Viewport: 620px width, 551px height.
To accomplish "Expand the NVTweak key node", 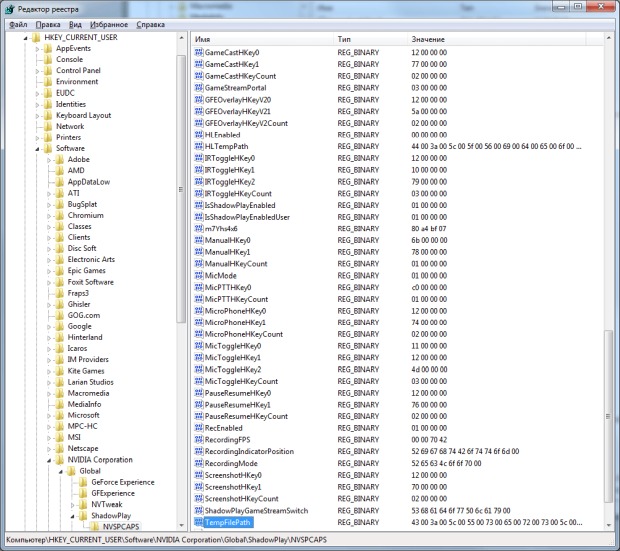I will tap(73, 505).
